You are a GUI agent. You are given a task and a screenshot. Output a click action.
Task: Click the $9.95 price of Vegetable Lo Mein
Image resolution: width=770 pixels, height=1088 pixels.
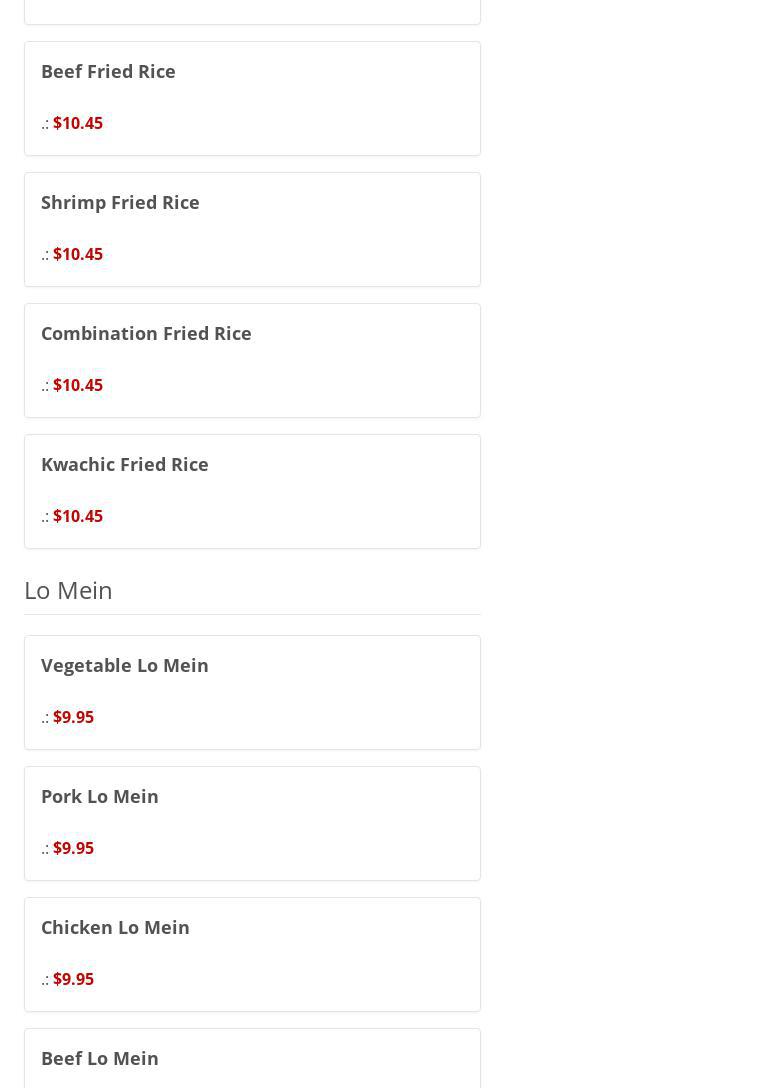point(73,717)
